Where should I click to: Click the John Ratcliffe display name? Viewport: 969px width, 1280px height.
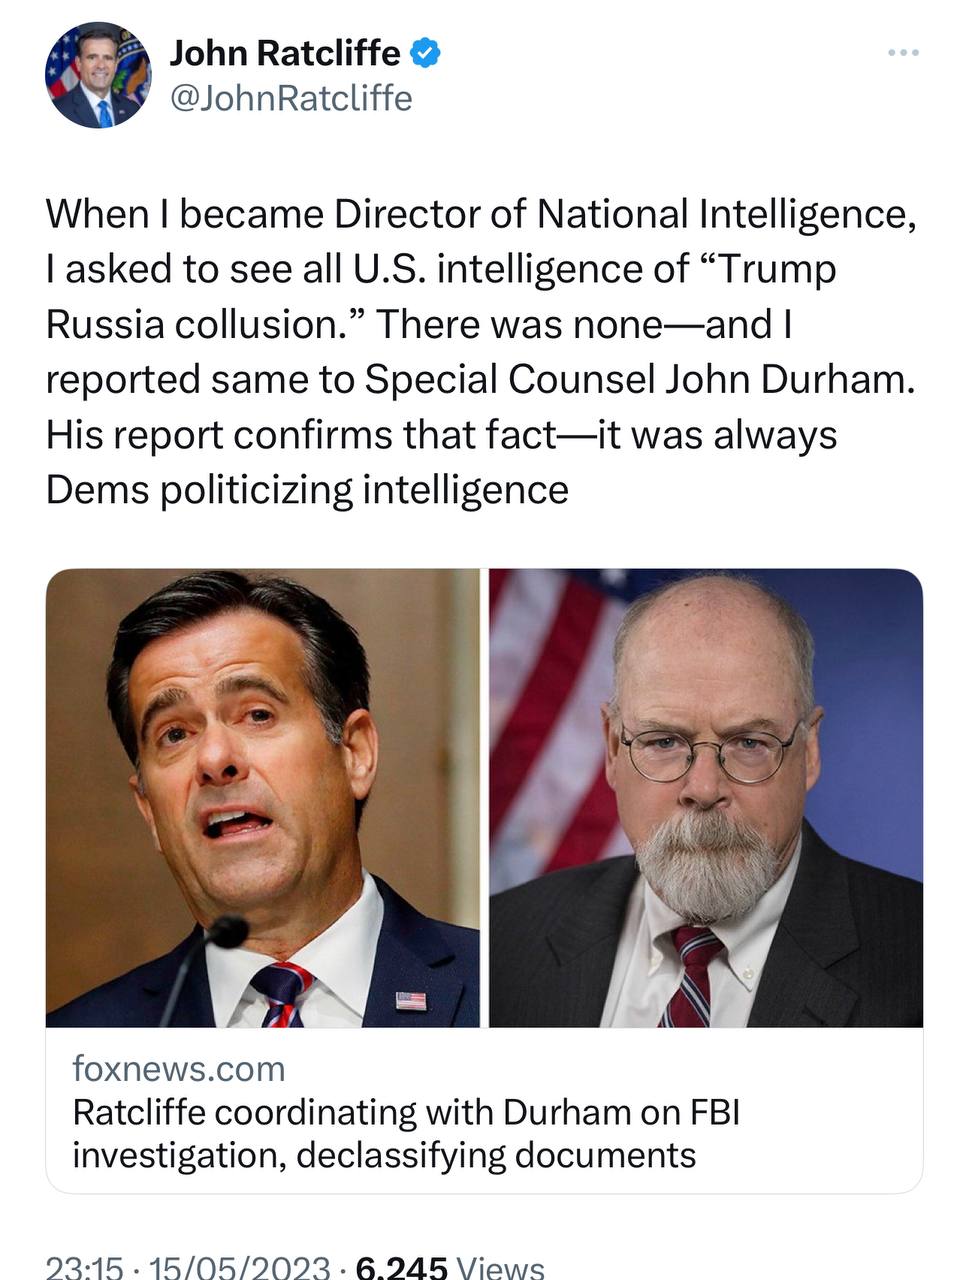click(286, 53)
